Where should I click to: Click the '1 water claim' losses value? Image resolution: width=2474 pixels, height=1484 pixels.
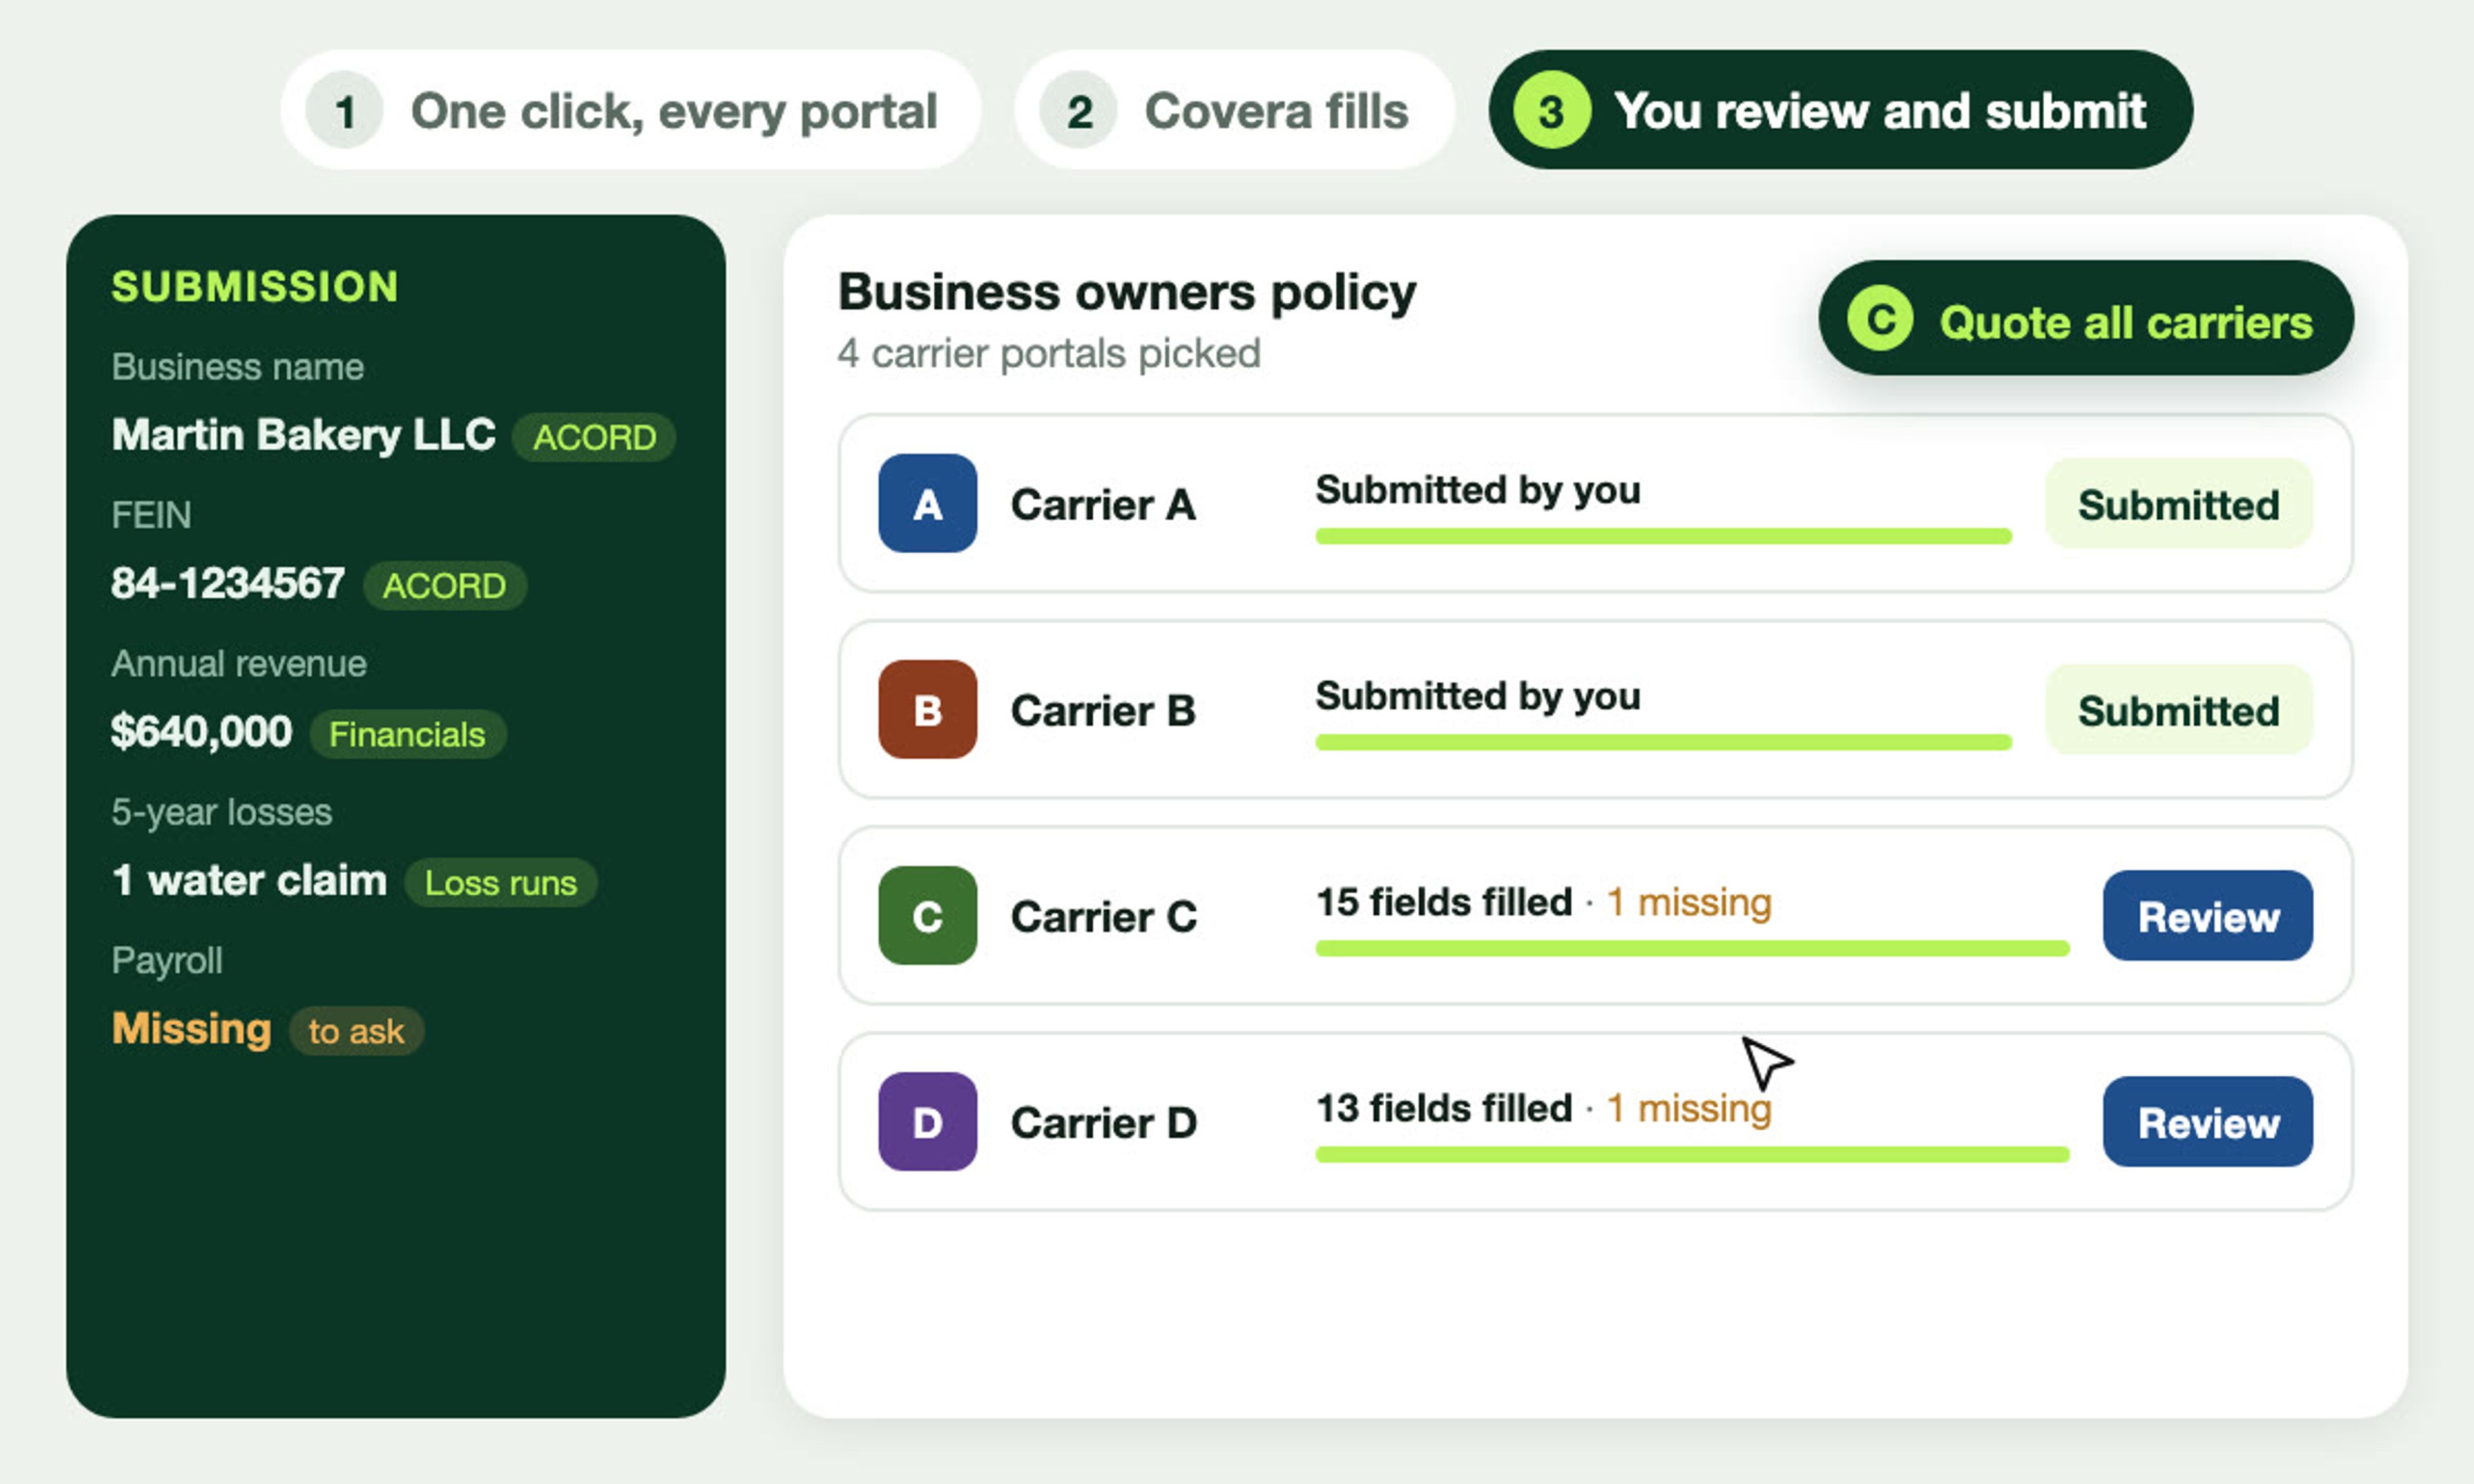coord(249,880)
